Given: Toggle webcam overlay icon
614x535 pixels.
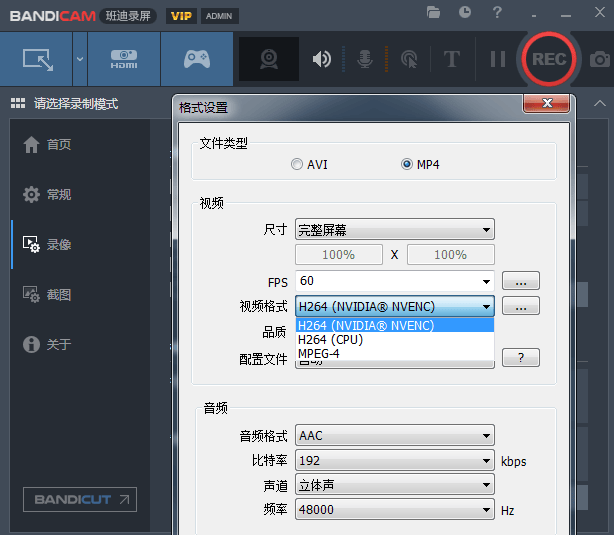Looking at the screenshot, I should [269, 59].
